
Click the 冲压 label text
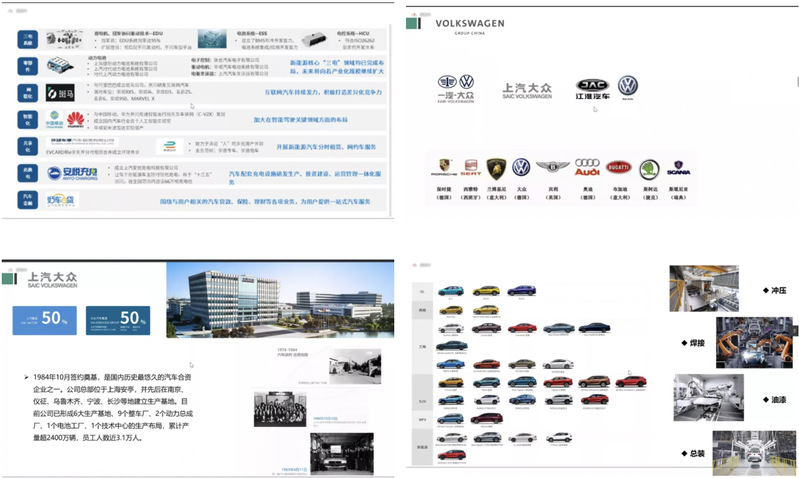(778, 290)
